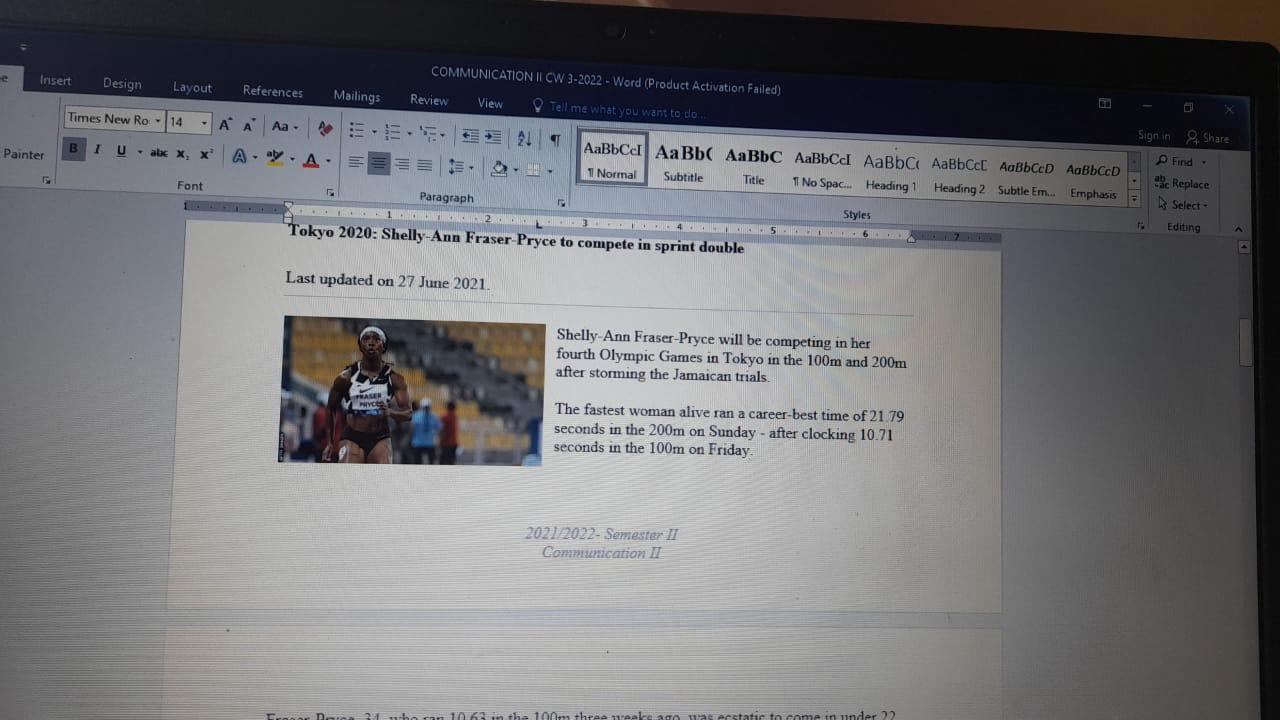Viewport: 1280px width, 720px height.
Task: Open the Clipboard dialog launcher
Action: 46,180
